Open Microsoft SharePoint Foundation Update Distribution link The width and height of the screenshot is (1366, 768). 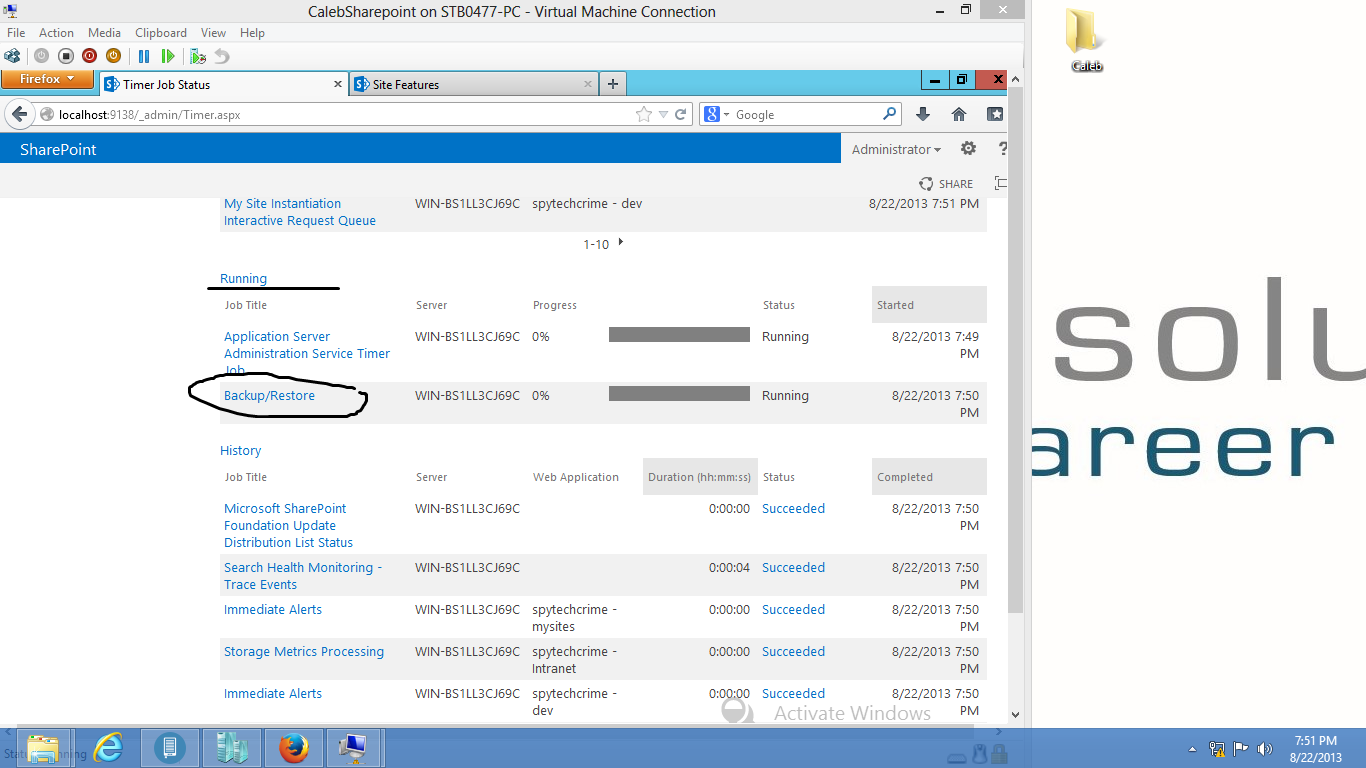tap(288, 526)
